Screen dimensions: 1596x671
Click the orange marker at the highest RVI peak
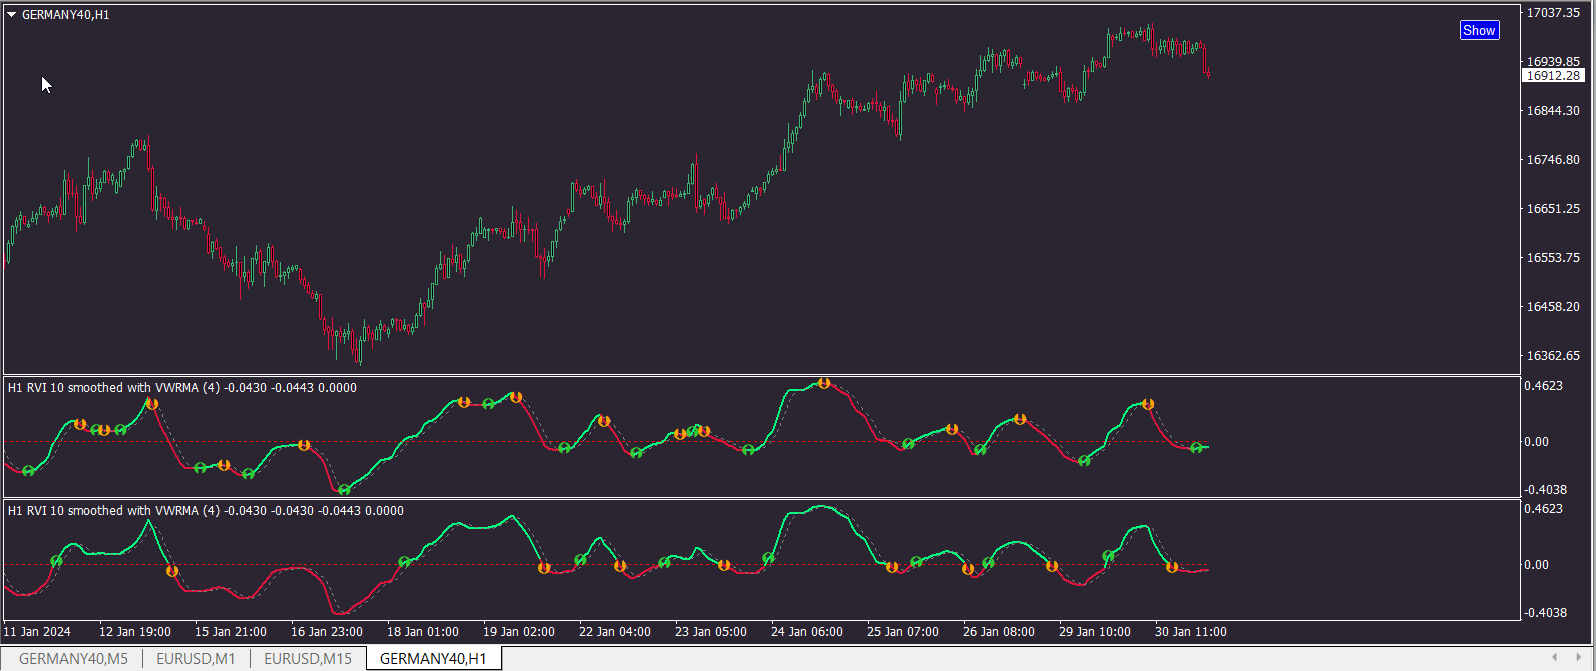point(824,383)
